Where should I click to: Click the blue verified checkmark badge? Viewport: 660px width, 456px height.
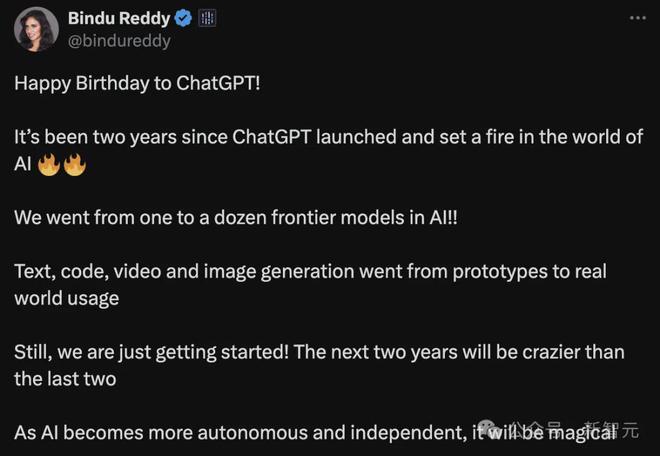(183, 19)
